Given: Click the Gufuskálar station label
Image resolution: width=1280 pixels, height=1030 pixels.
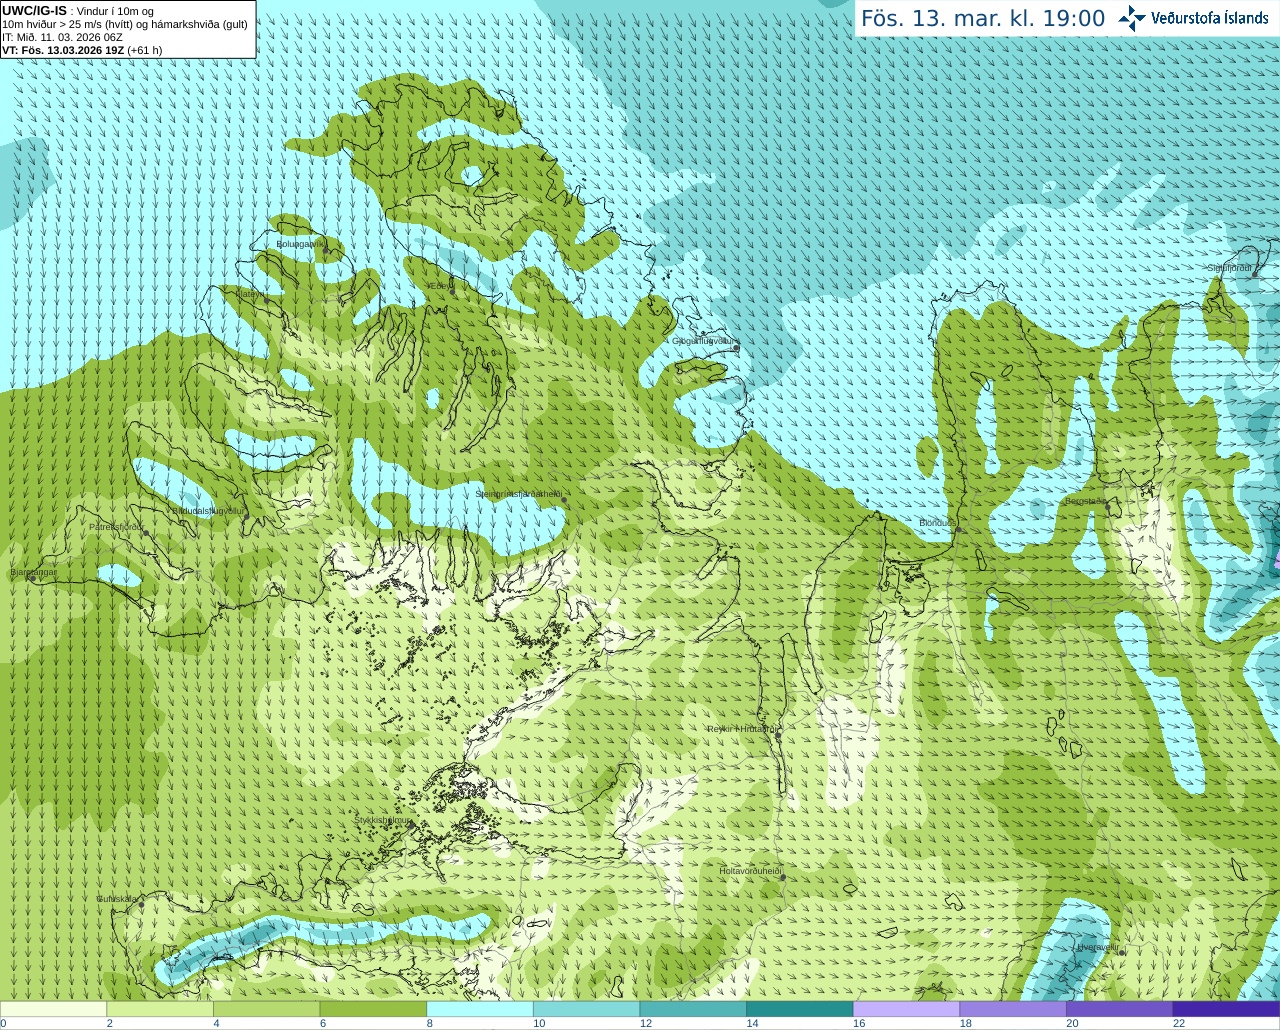Looking at the screenshot, I should coord(117,899).
